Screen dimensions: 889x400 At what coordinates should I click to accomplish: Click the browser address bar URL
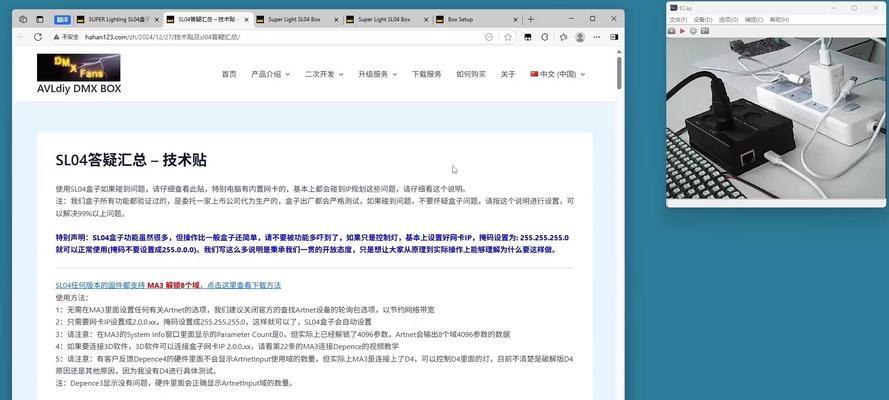[x=162, y=37]
